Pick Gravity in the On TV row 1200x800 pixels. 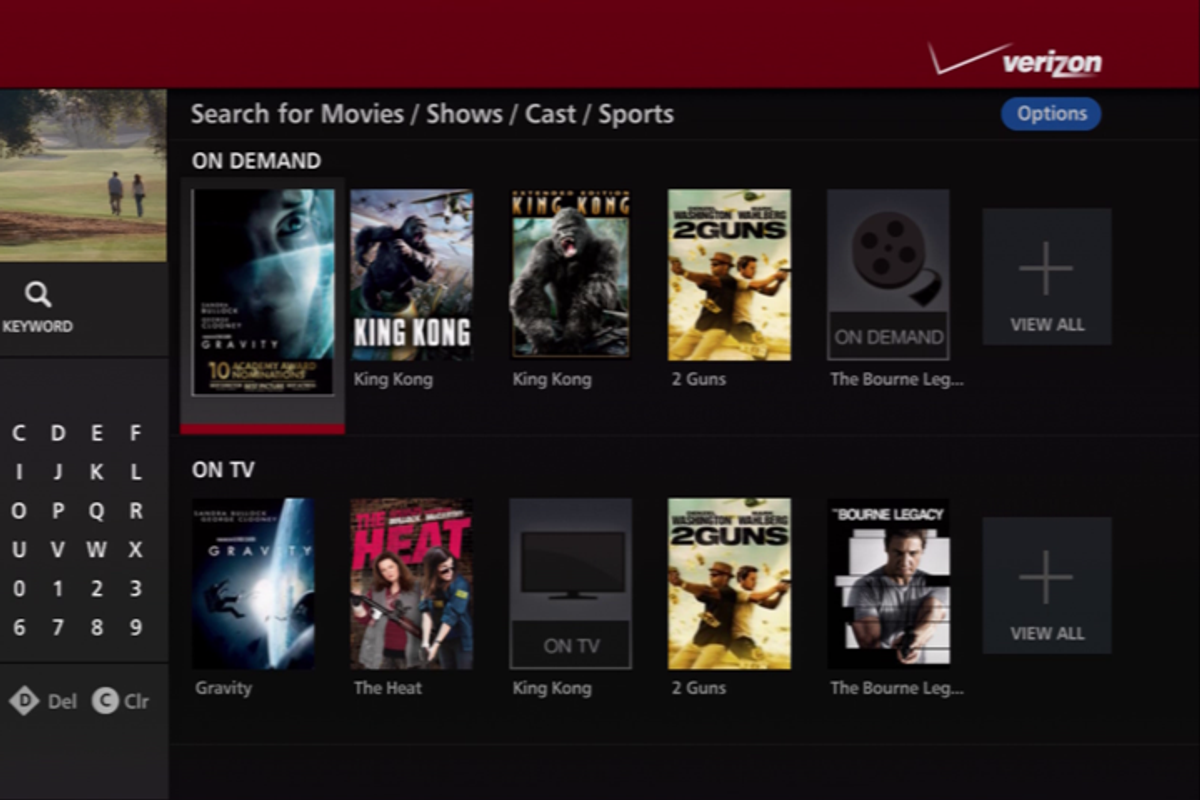click(253, 583)
